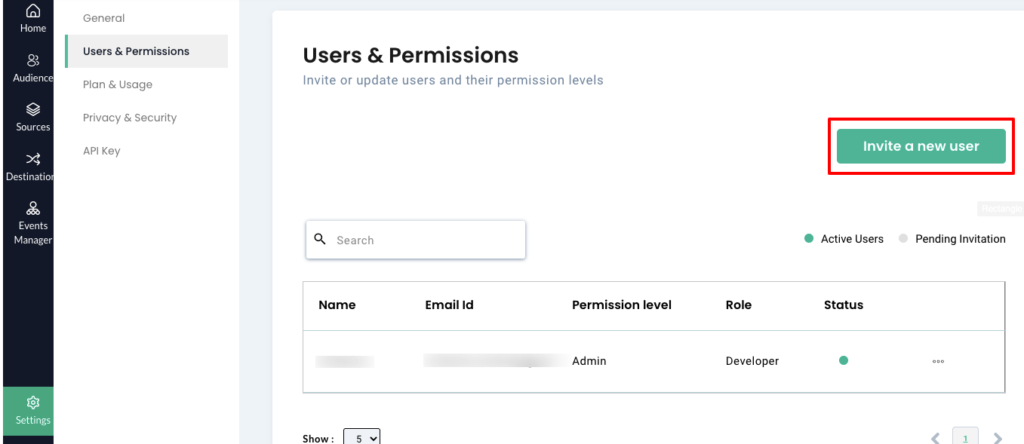Go to the previous page arrow

(935, 438)
